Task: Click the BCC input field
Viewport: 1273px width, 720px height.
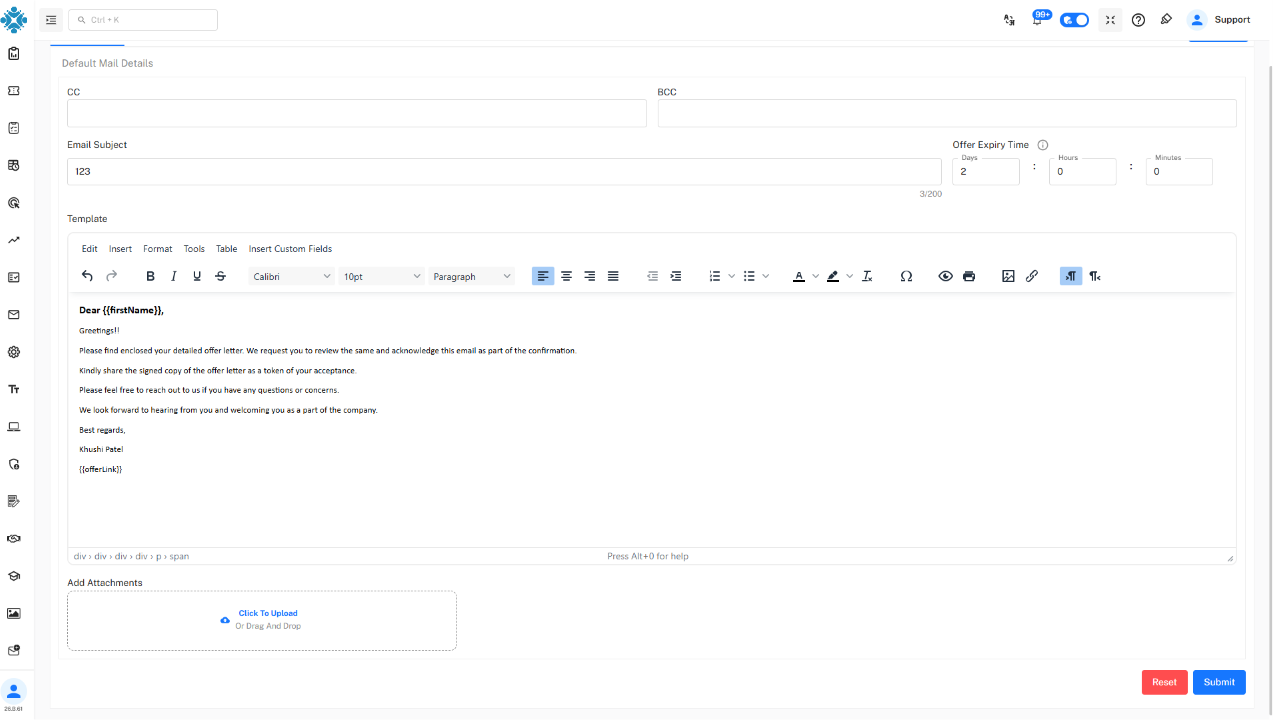Action: [x=947, y=113]
